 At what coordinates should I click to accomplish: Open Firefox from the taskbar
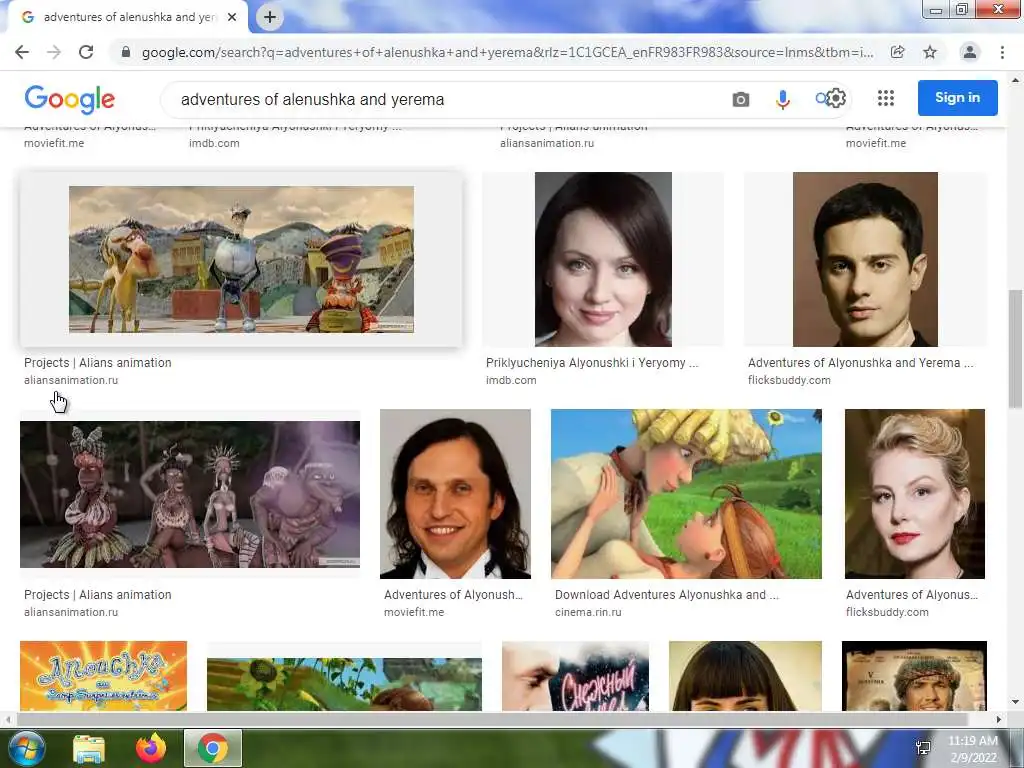tap(151, 748)
